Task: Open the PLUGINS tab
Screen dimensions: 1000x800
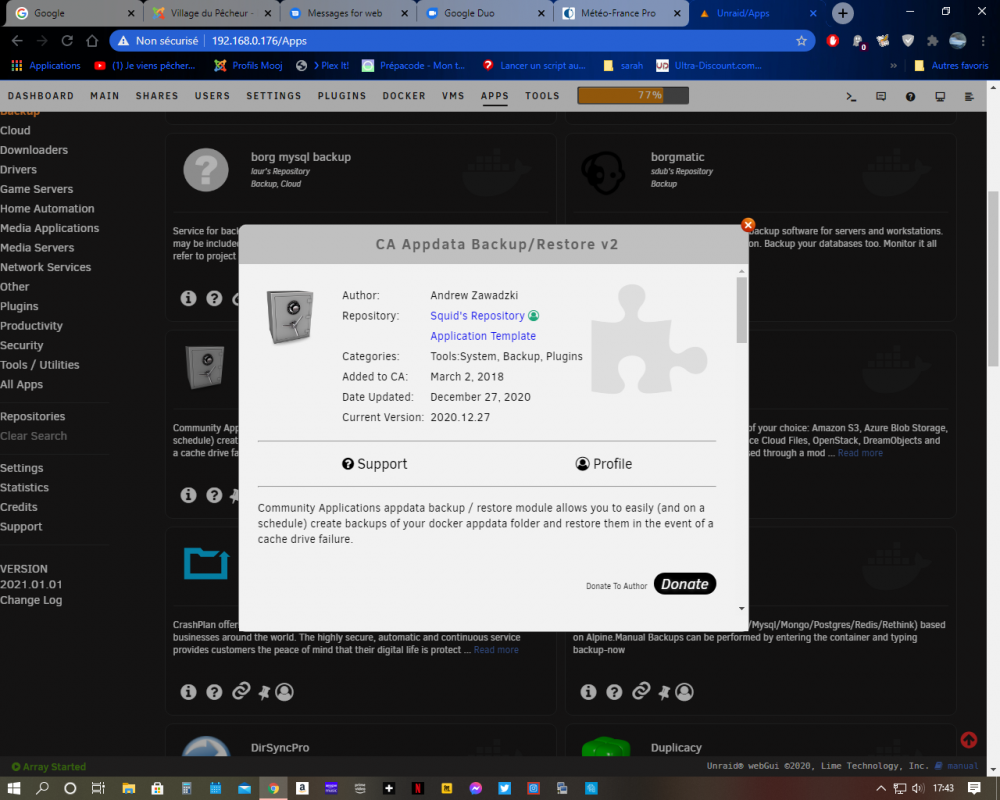Action: pos(342,96)
